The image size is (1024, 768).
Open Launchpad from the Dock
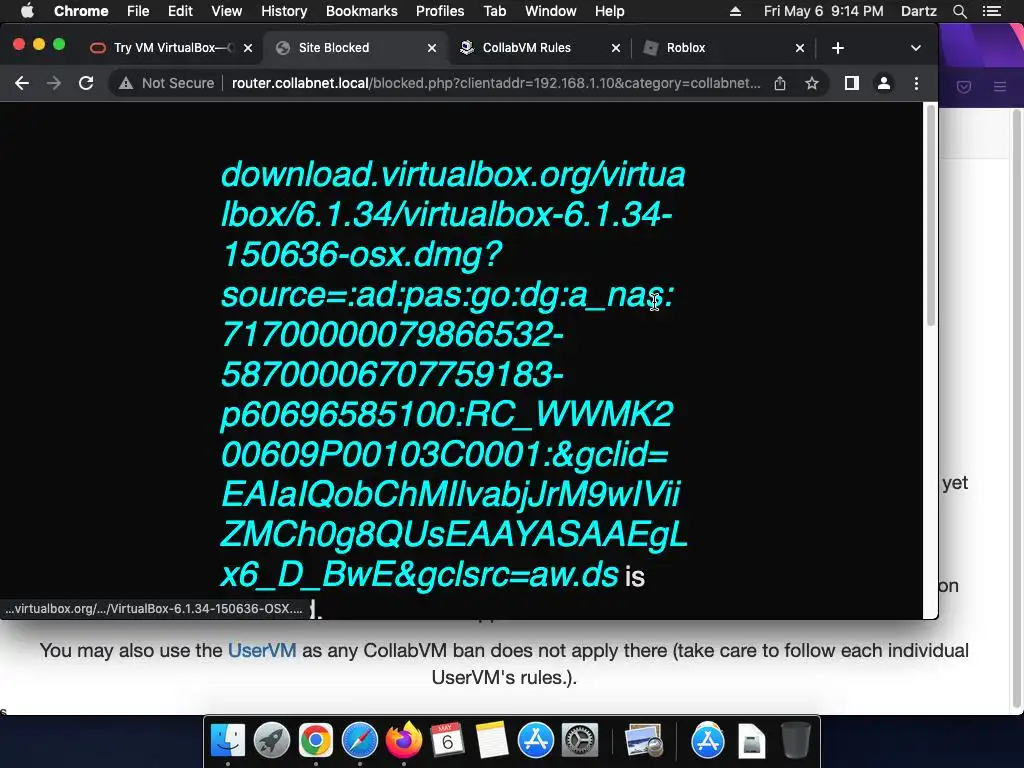(x=272, y=741)
